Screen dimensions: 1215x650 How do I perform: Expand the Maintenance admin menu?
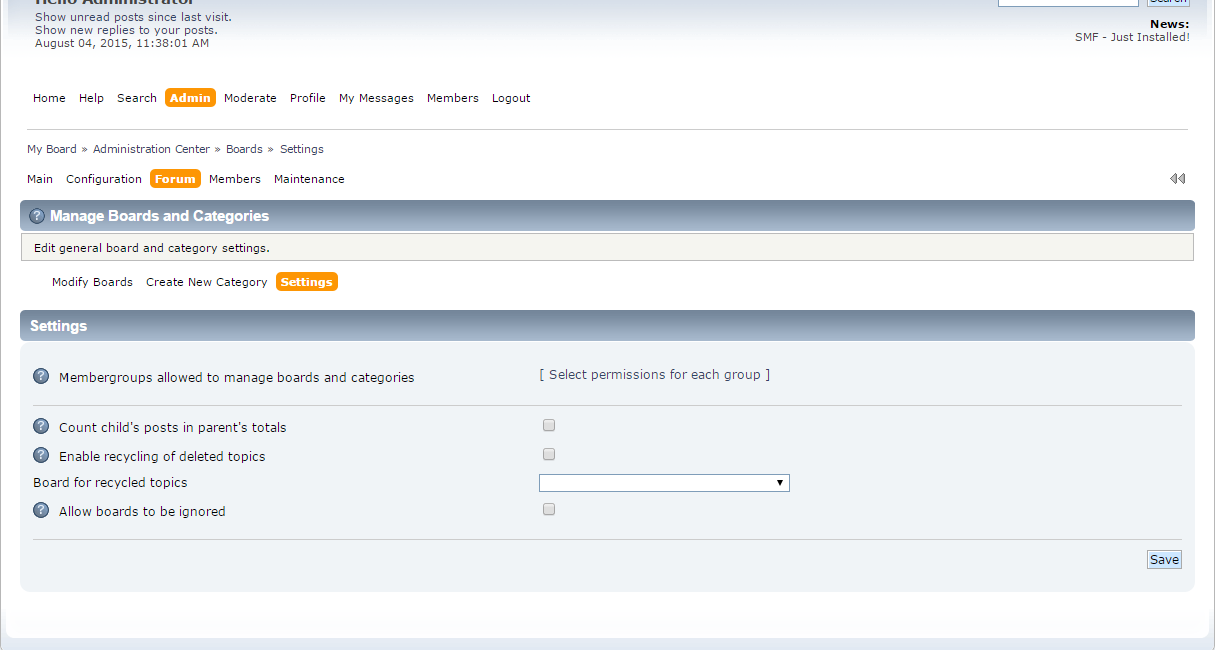pyautogui.click(x=309, y=179)
